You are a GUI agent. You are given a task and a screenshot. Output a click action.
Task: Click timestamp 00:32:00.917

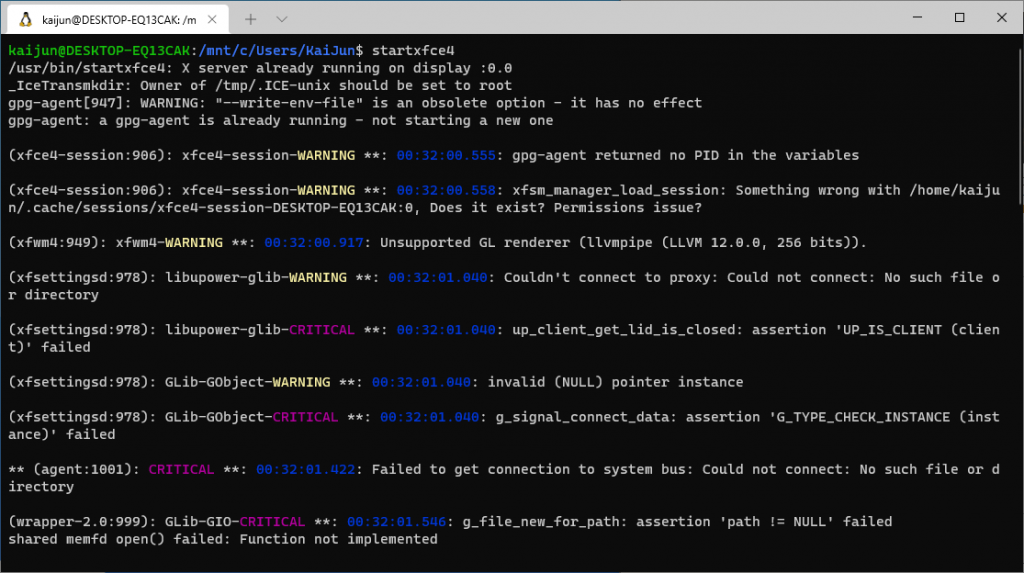point(313,242)
